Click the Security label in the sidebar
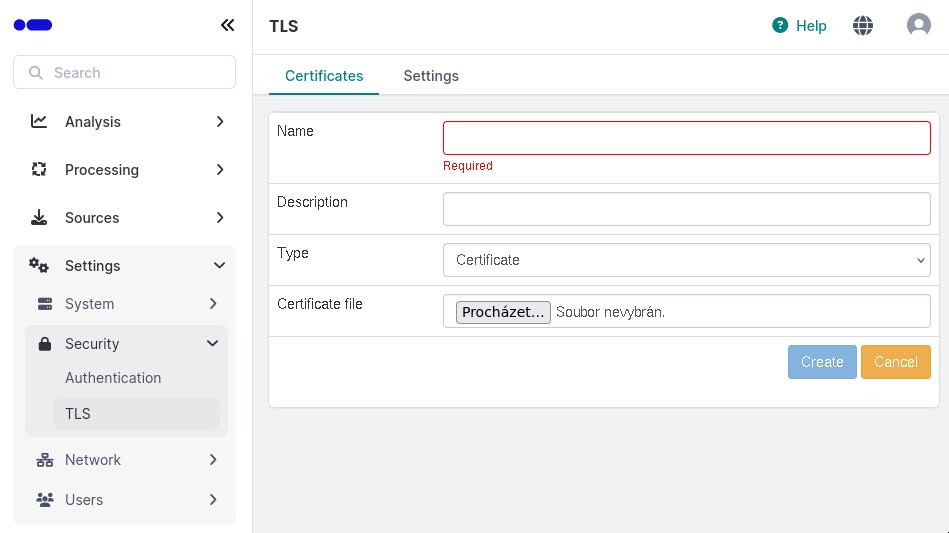Image resolution: width=949 pixels, height=533 pixels. [x=92, y=344]
